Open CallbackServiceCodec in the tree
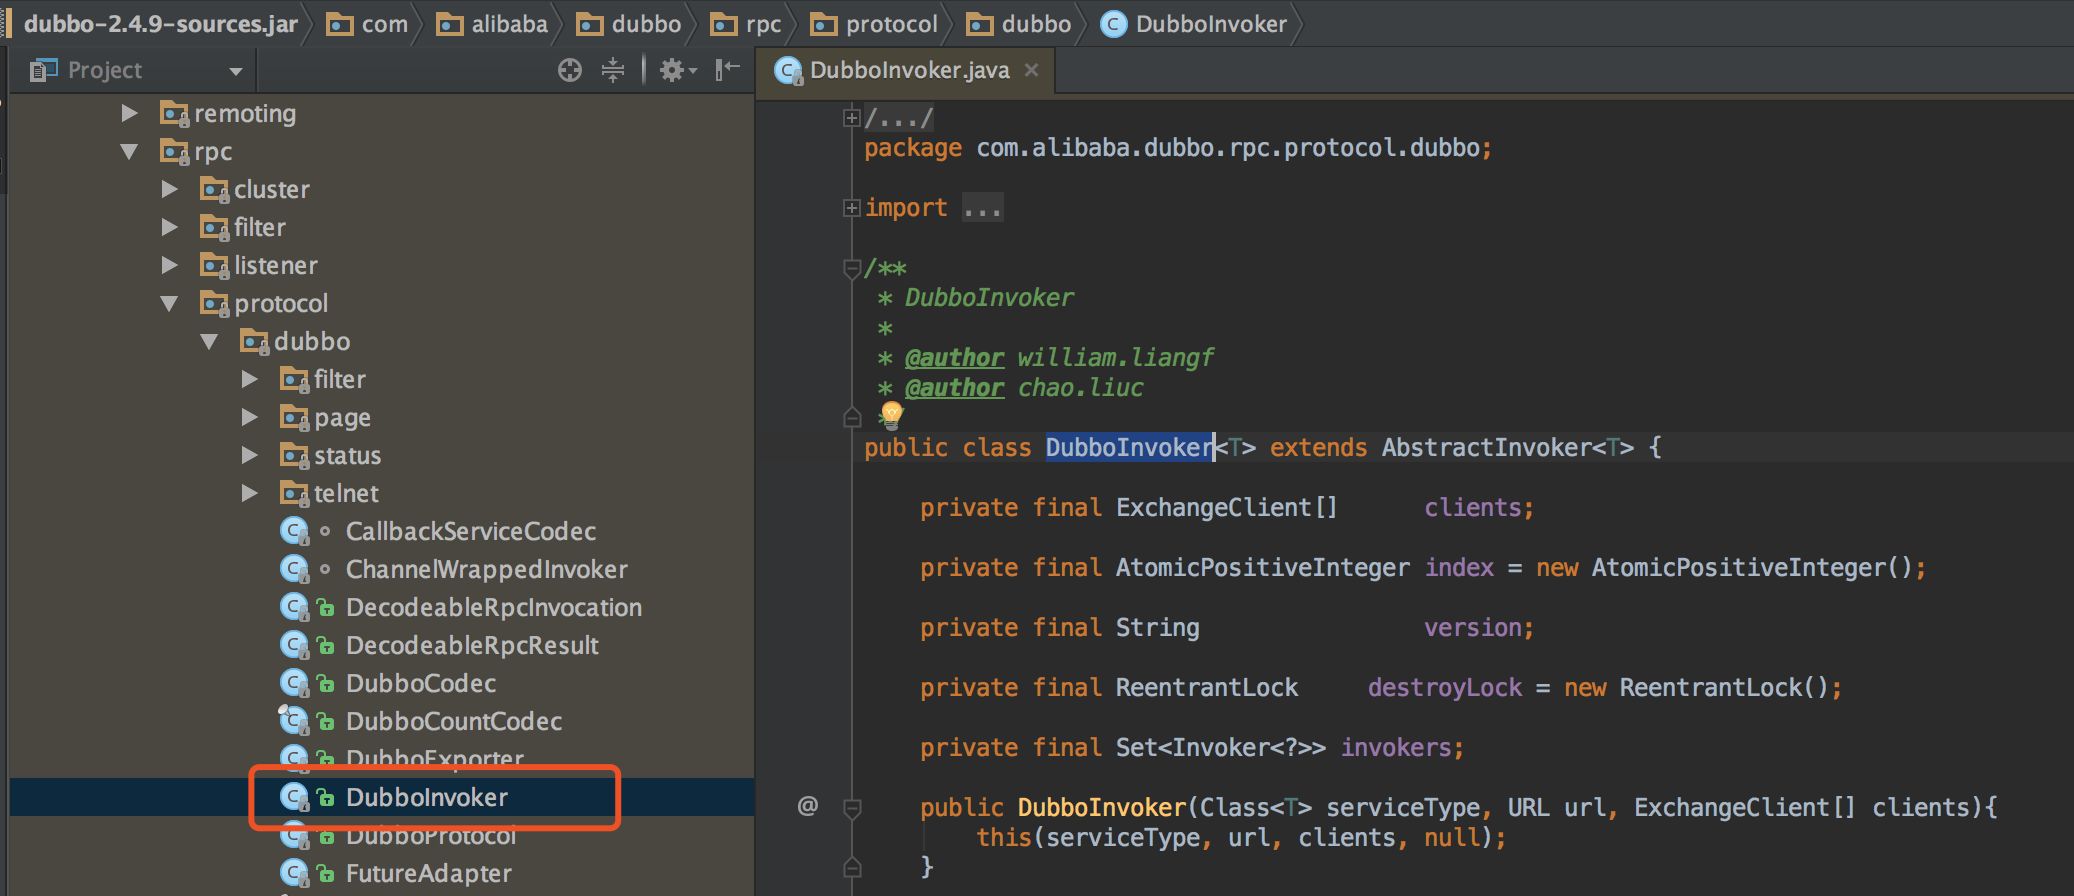This screenshot has height=896, width=2074. point(471,531)
